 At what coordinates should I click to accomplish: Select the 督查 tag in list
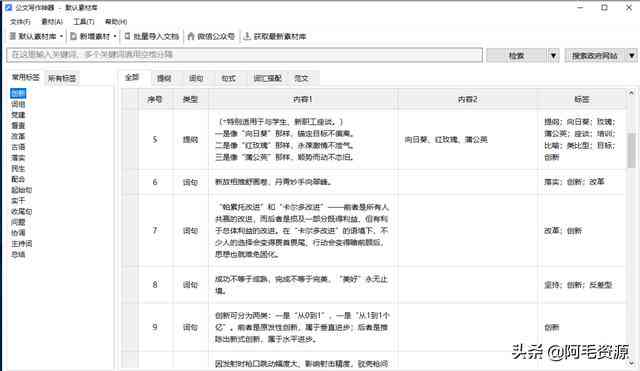pyautogui.click(x=18, y=126)
